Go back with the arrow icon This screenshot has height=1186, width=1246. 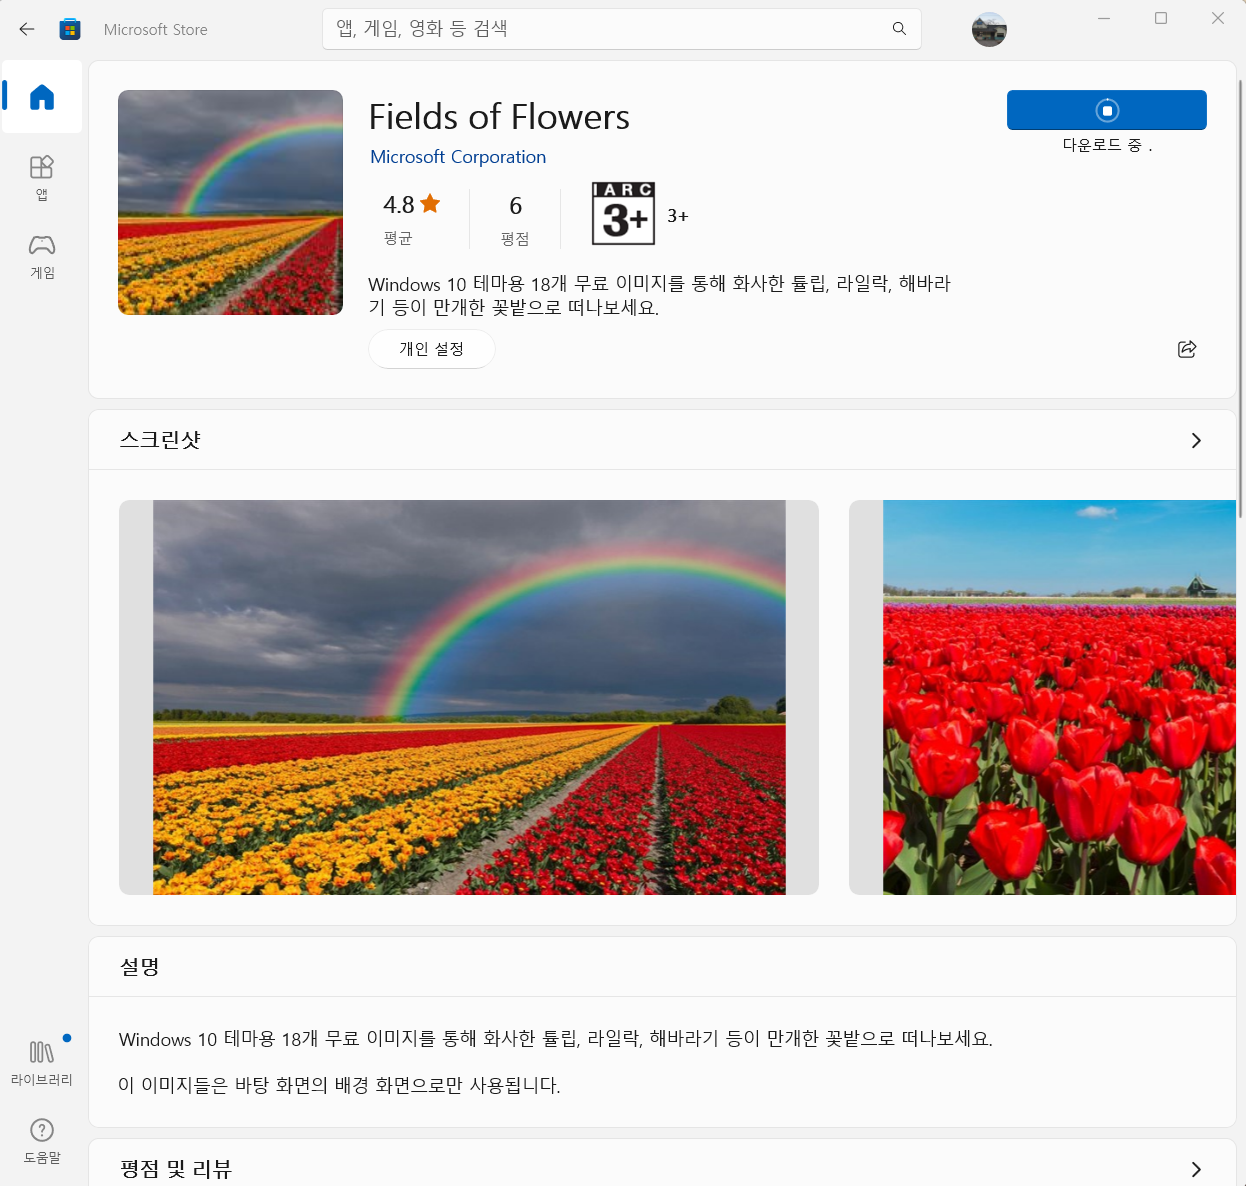pyautogui.click(x=27, y=29)
